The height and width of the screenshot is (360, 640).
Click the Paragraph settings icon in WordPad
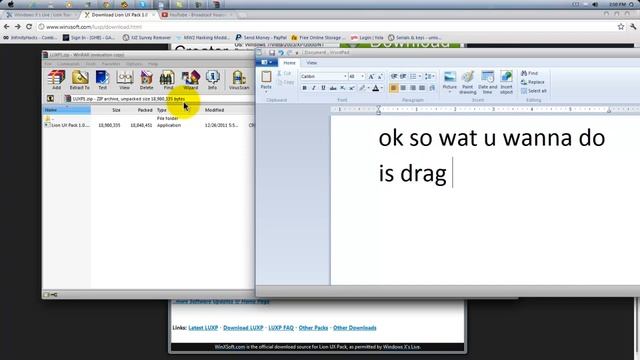pos(432,88)
